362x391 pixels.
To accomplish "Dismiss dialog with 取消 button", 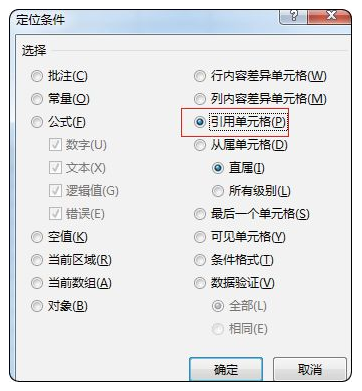I will [x=310, y=369].
